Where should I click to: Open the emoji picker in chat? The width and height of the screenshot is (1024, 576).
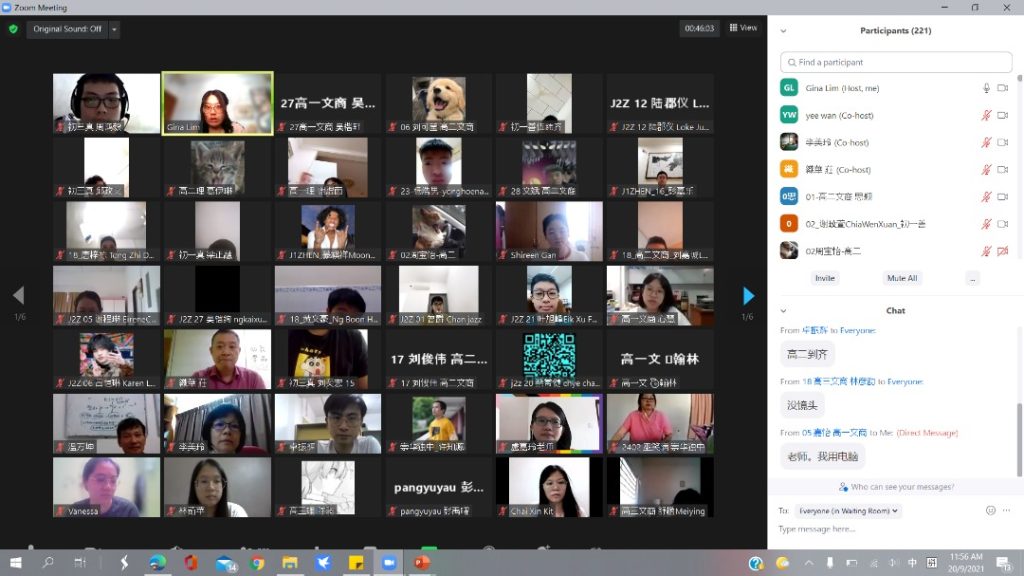coord(991,510)
